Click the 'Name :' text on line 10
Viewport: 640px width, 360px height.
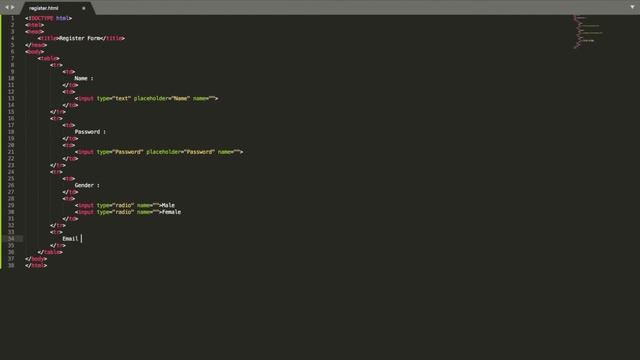84,78
